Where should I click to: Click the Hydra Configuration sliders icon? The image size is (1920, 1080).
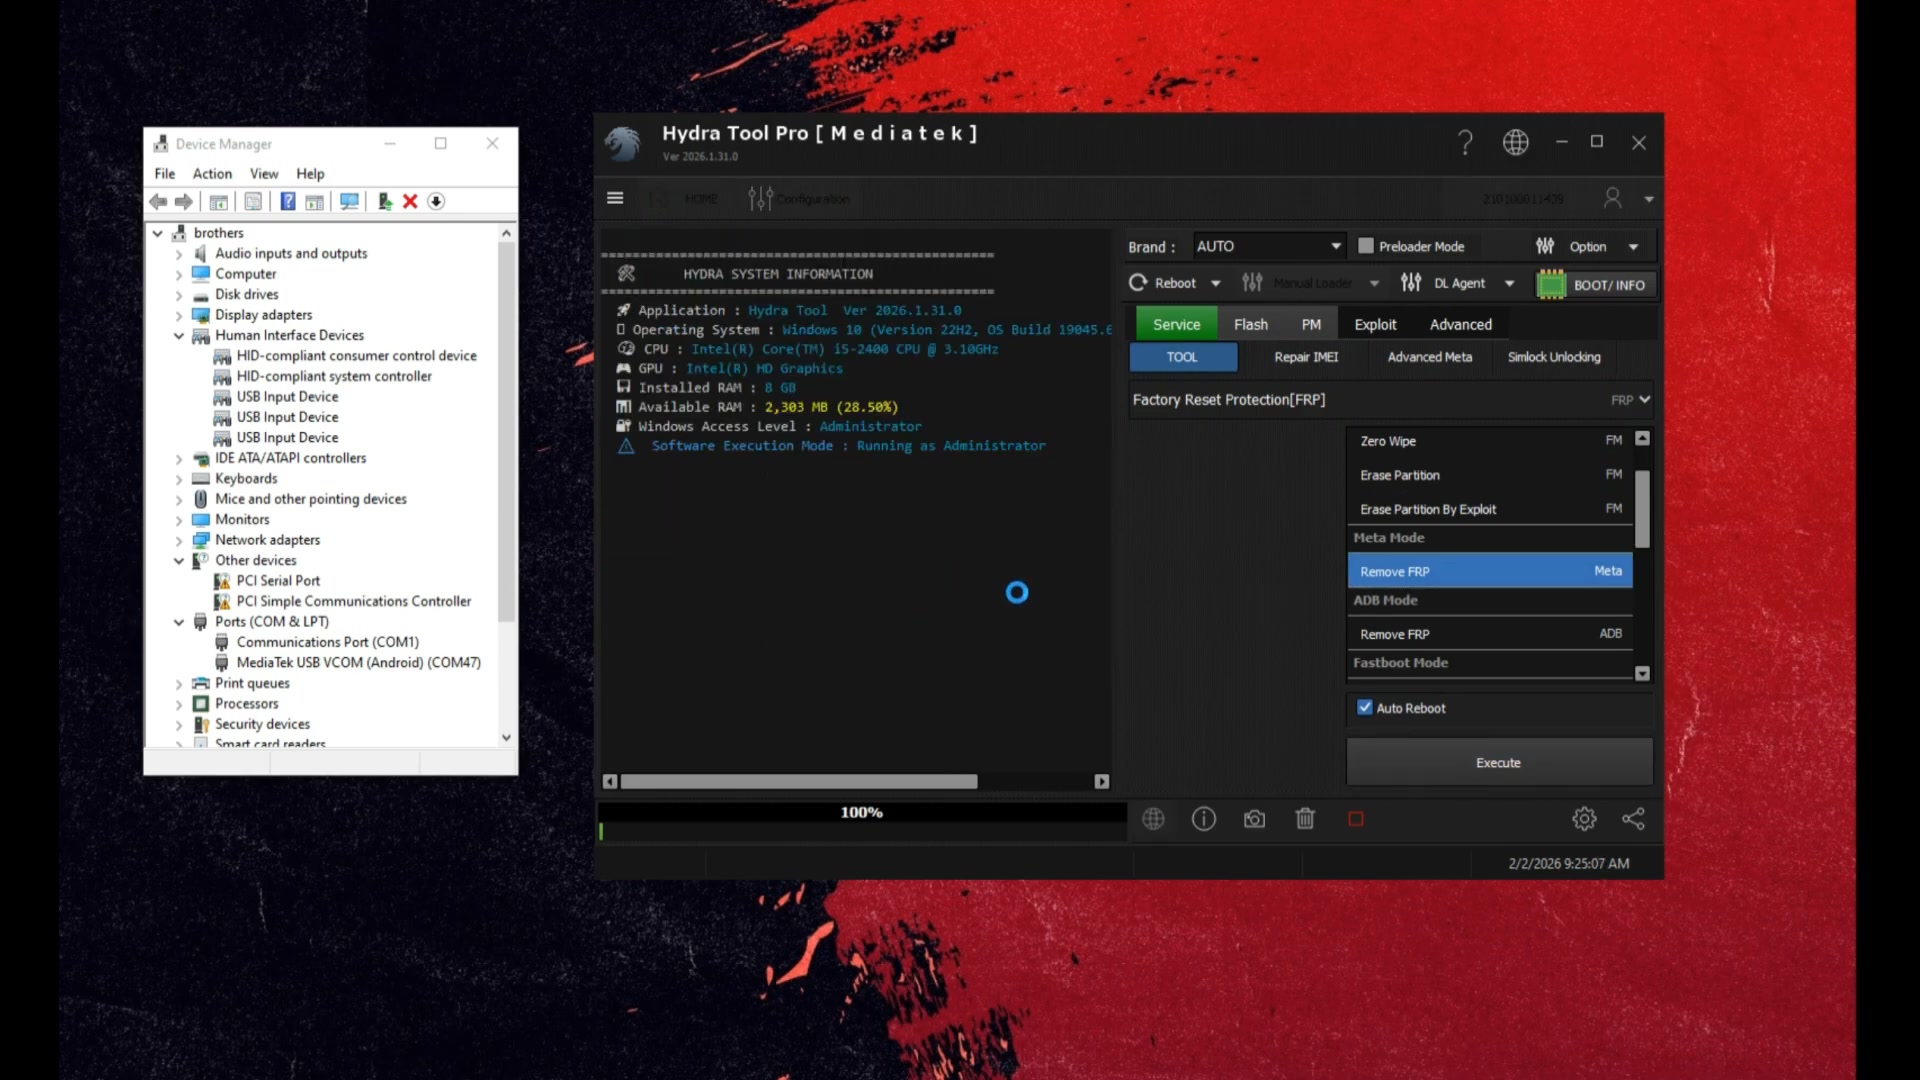760,198
